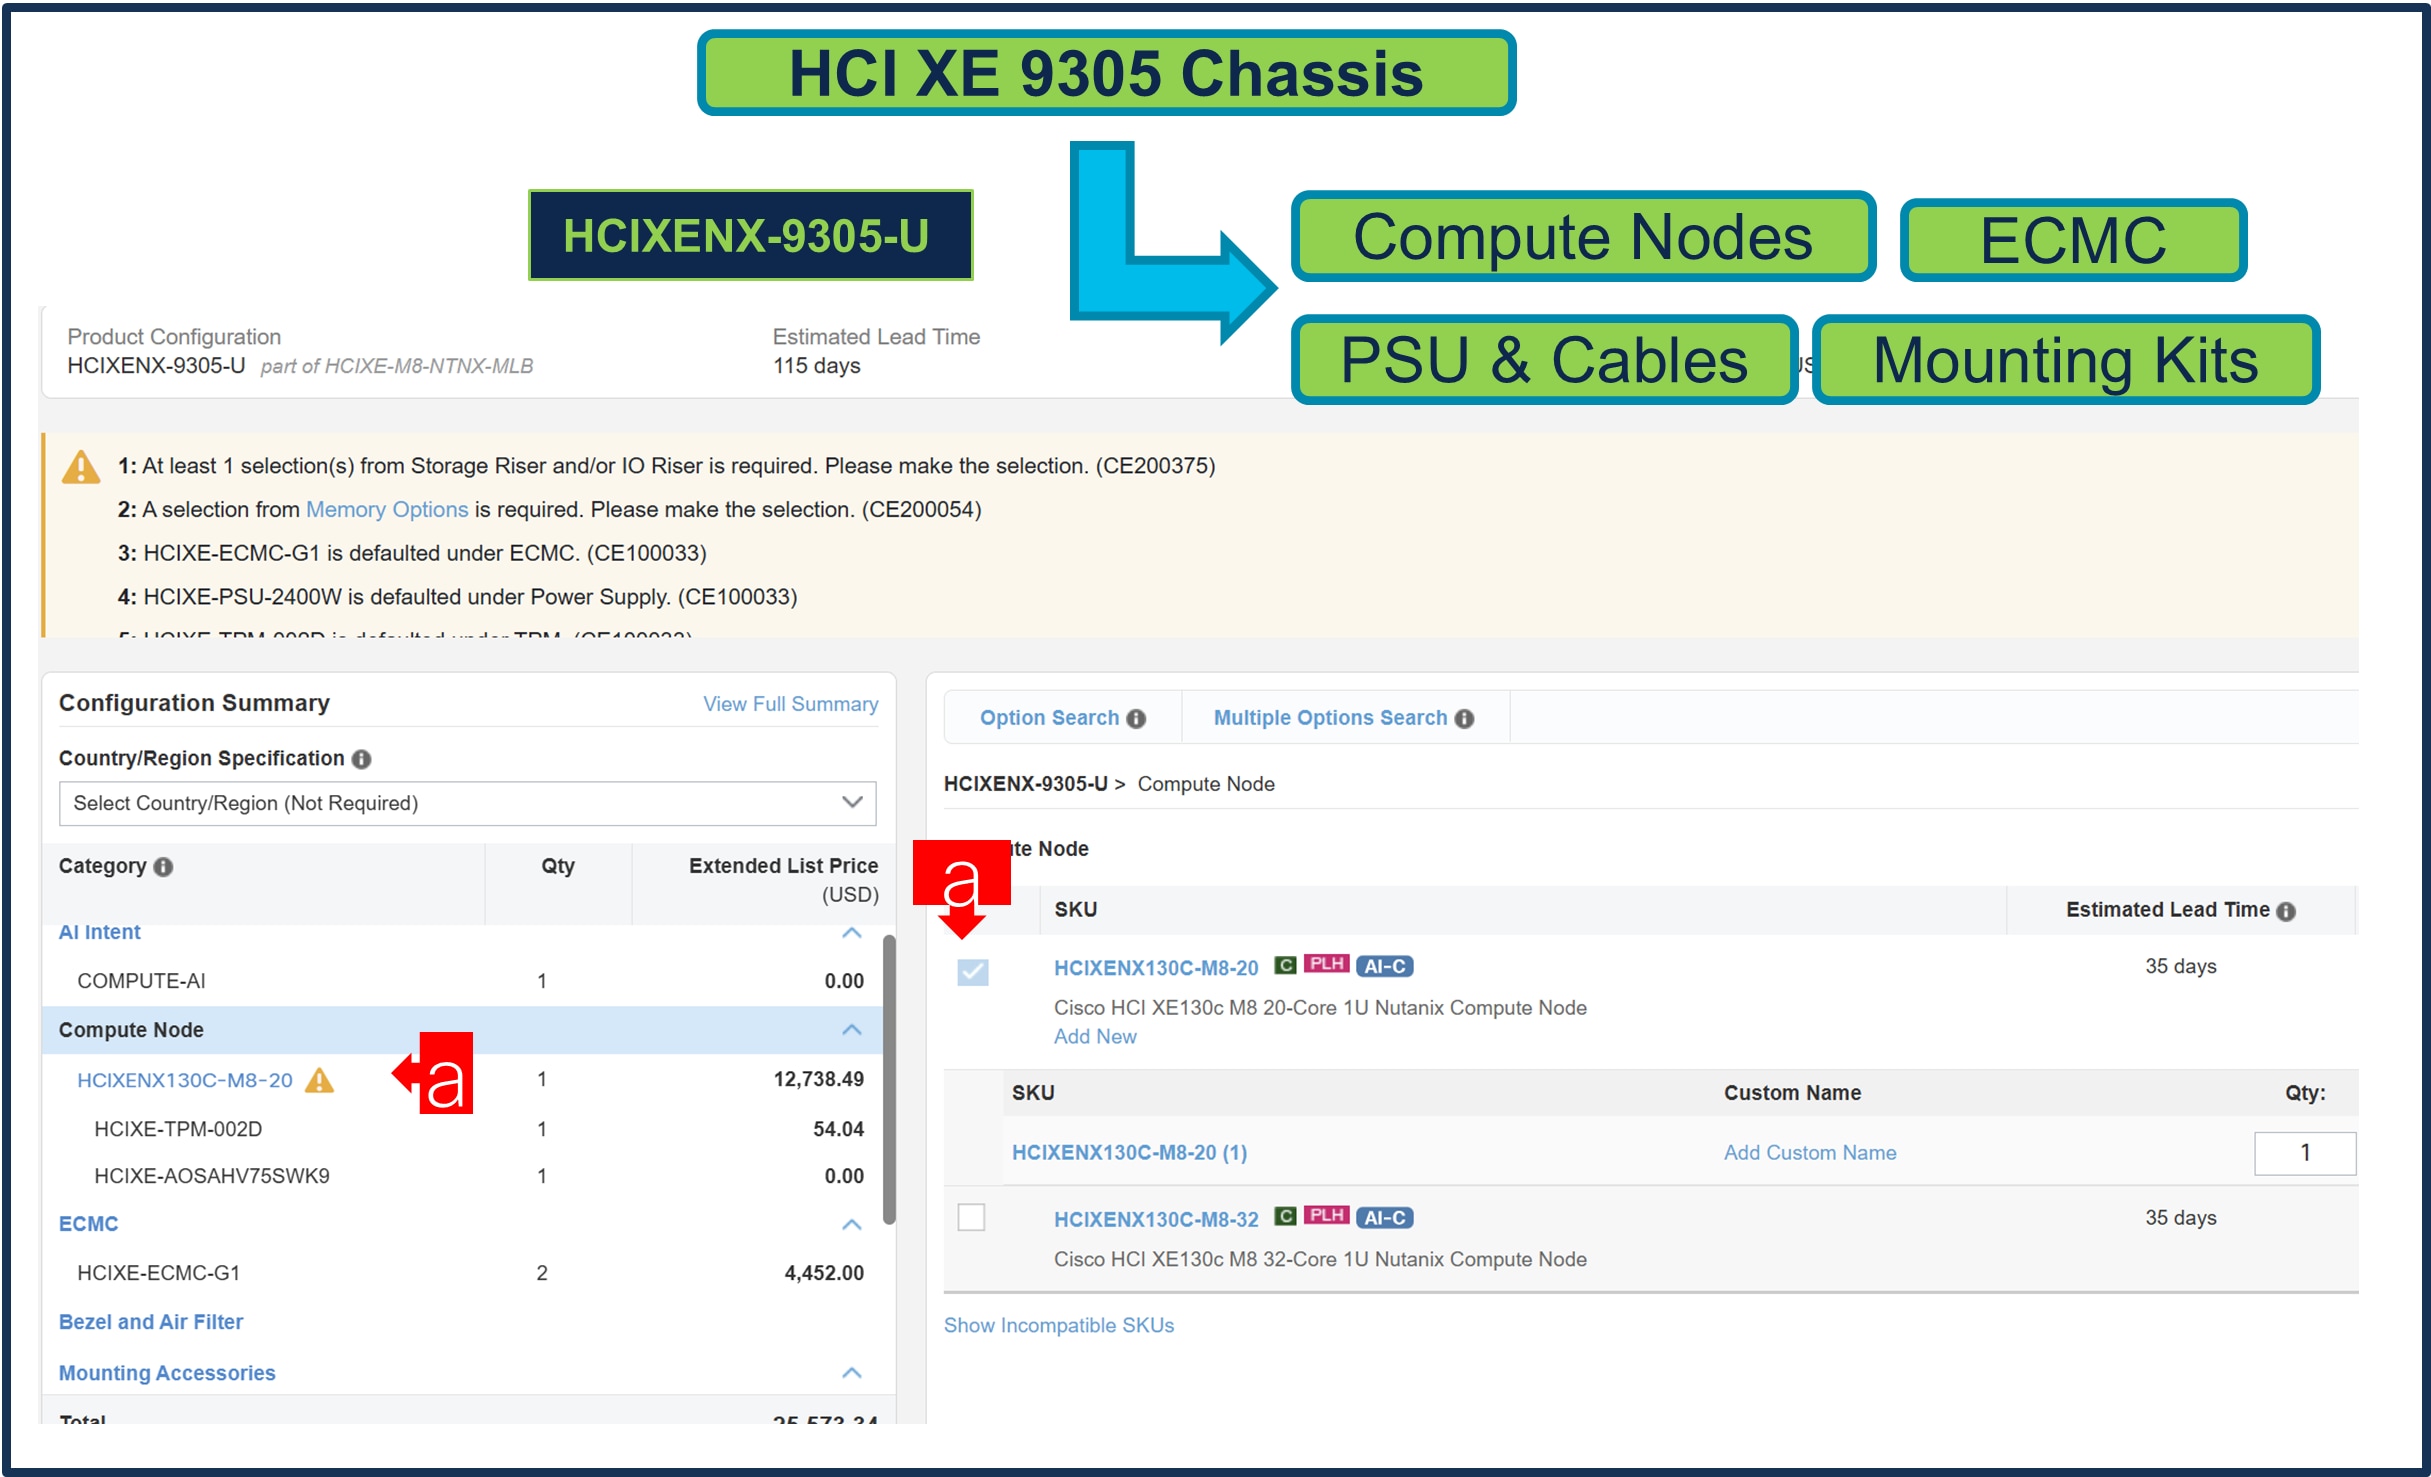
Task: Click info icon beside Estimated Lead Time header
Action: tap(2286, 911)
